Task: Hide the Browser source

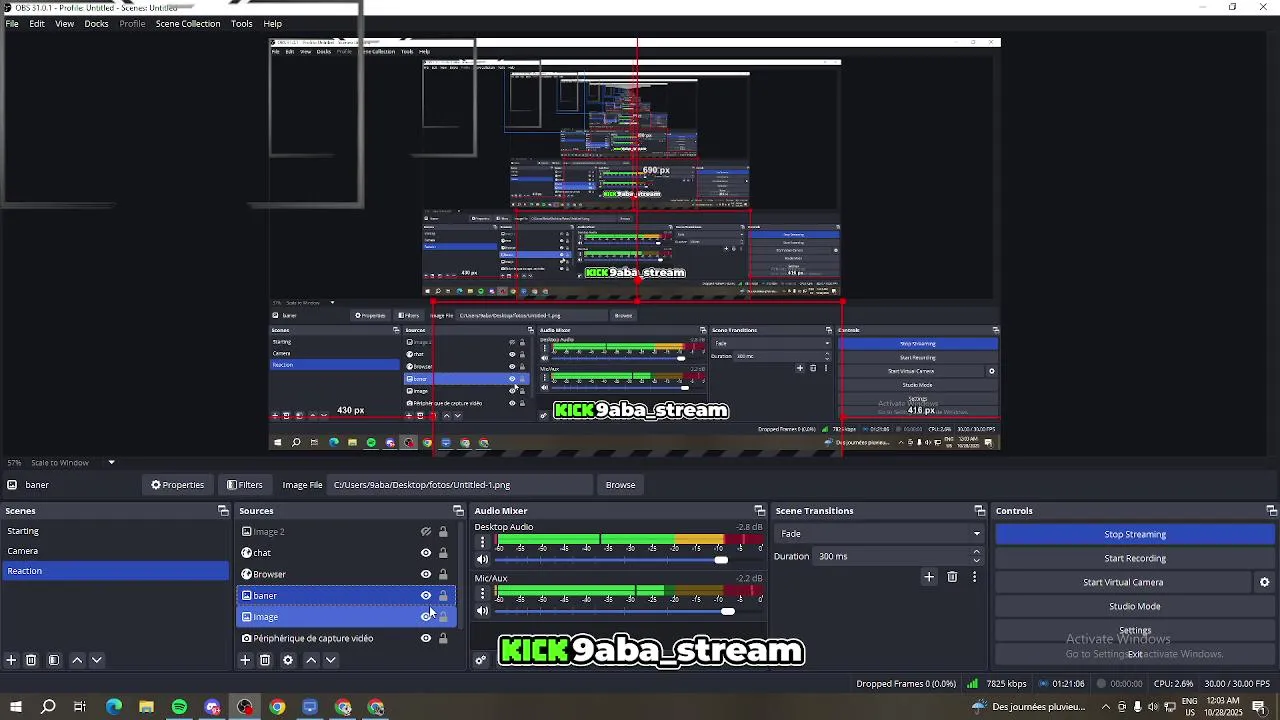Action: [426, 574]
